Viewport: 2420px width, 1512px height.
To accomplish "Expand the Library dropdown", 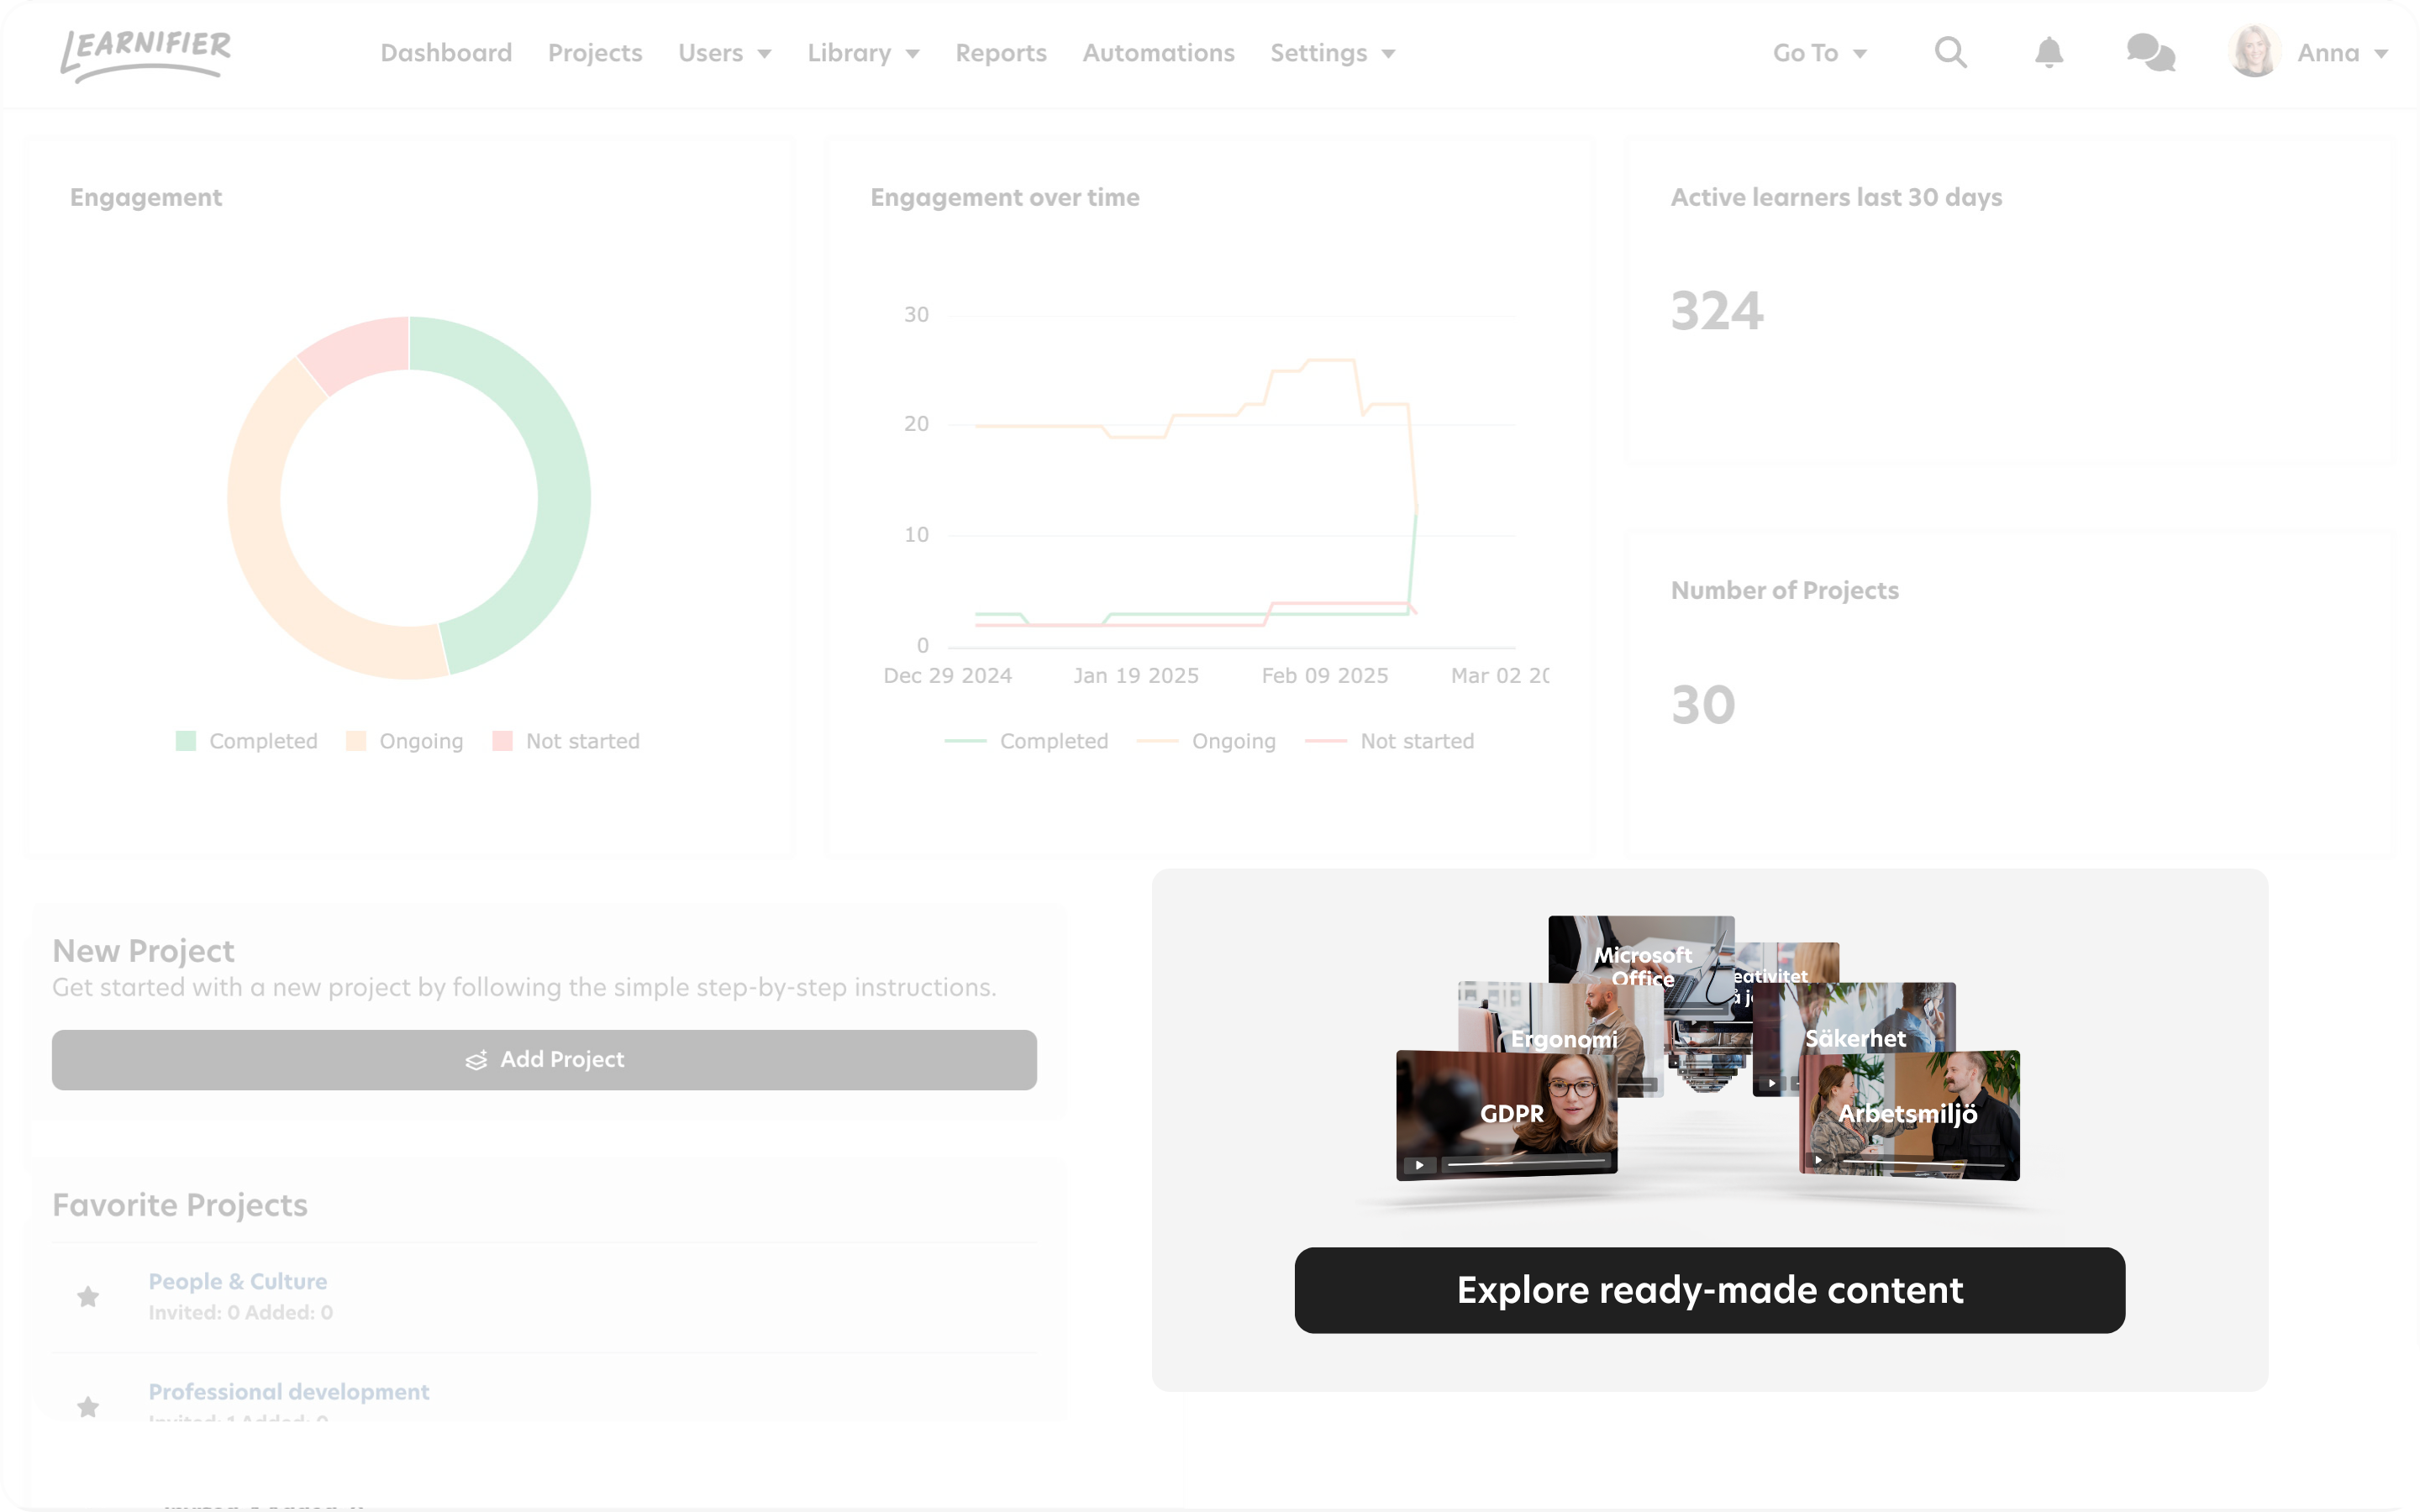I will coord(863,53).
